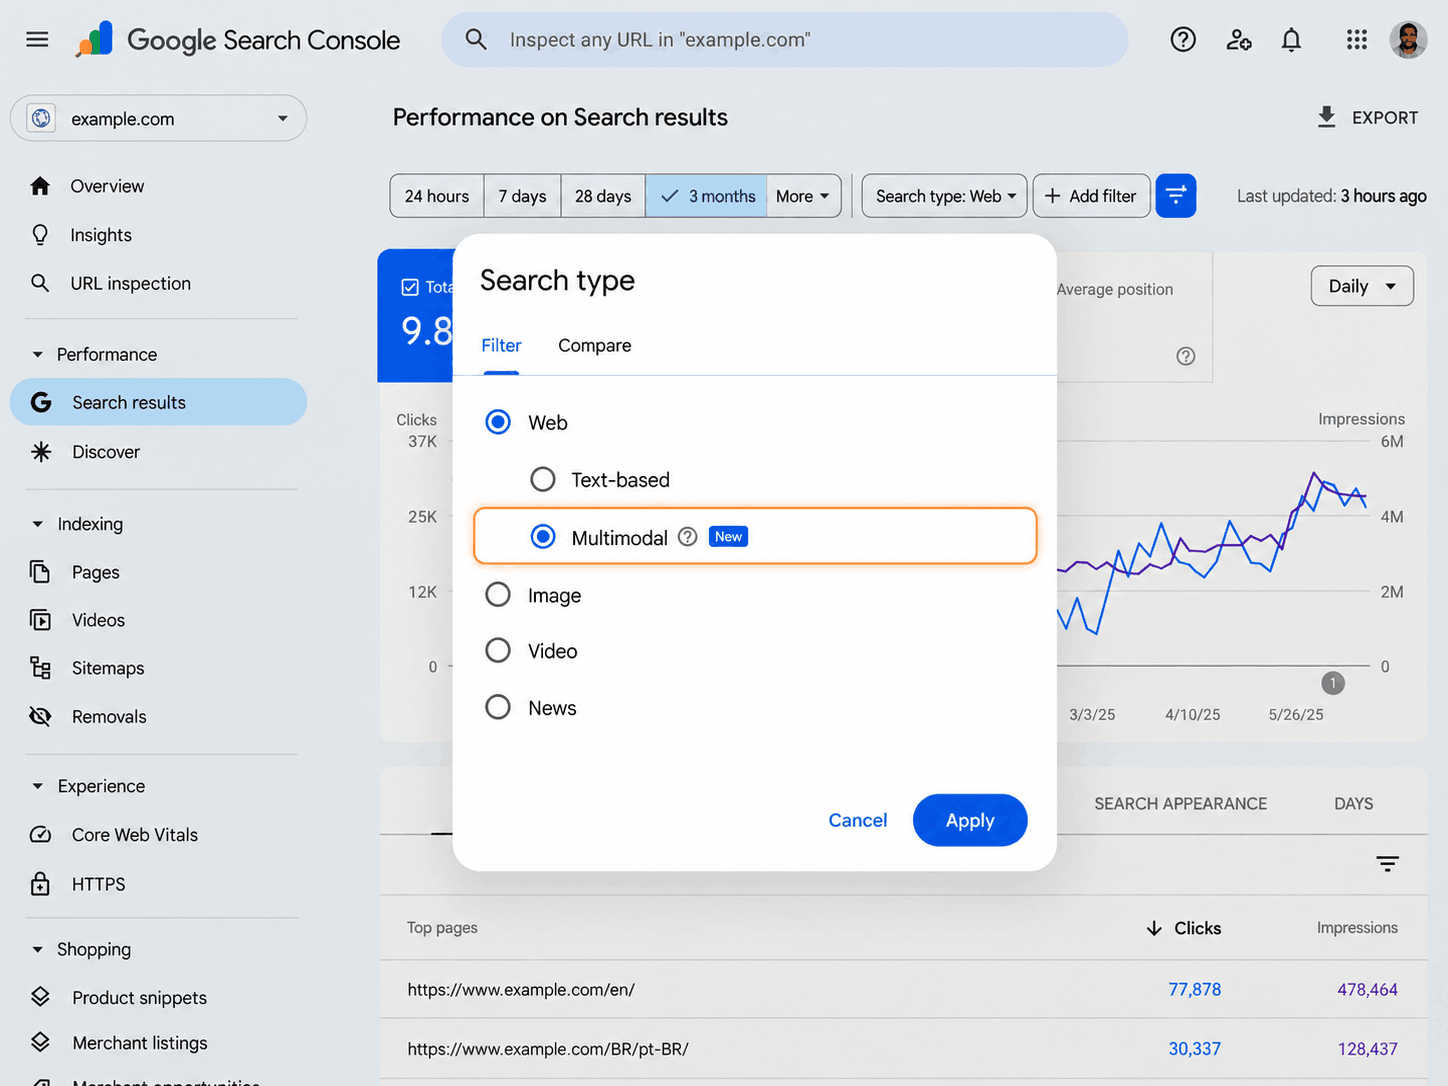Open the Removals page
This screenshot has height=1086, width=1448.
click(109, 716)
